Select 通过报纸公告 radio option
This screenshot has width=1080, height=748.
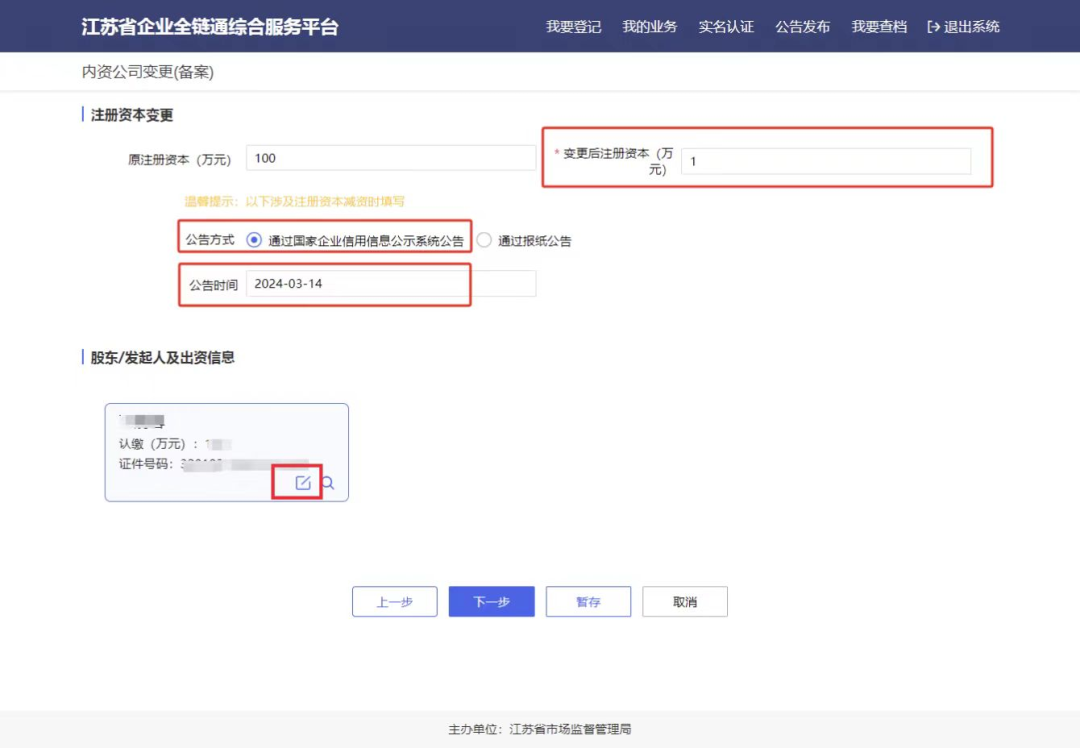pos(484,239)
